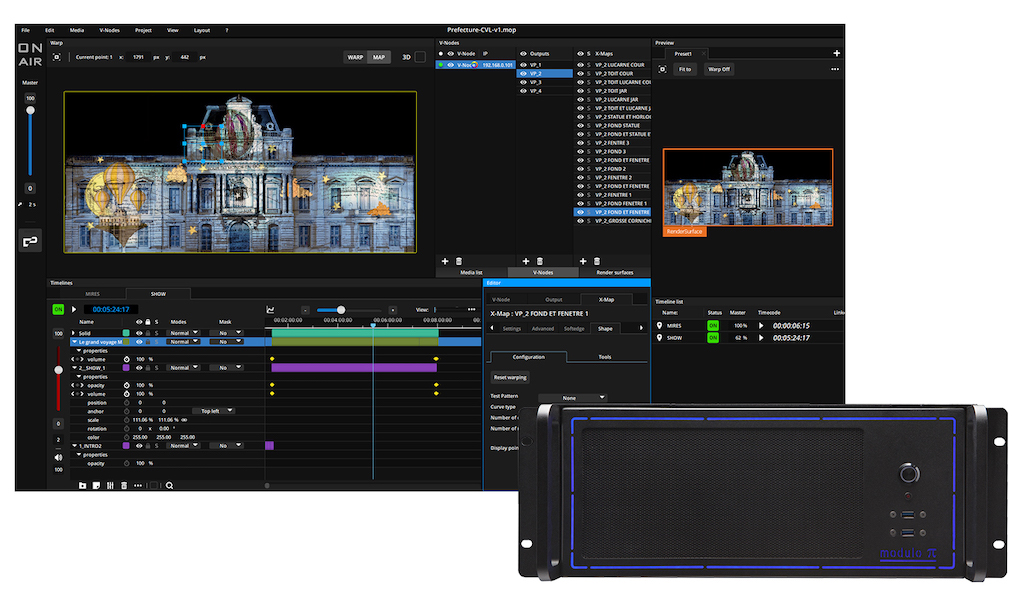
Task: Delete the selected V-Node with trash icon
Action: (x=458, y=261)
